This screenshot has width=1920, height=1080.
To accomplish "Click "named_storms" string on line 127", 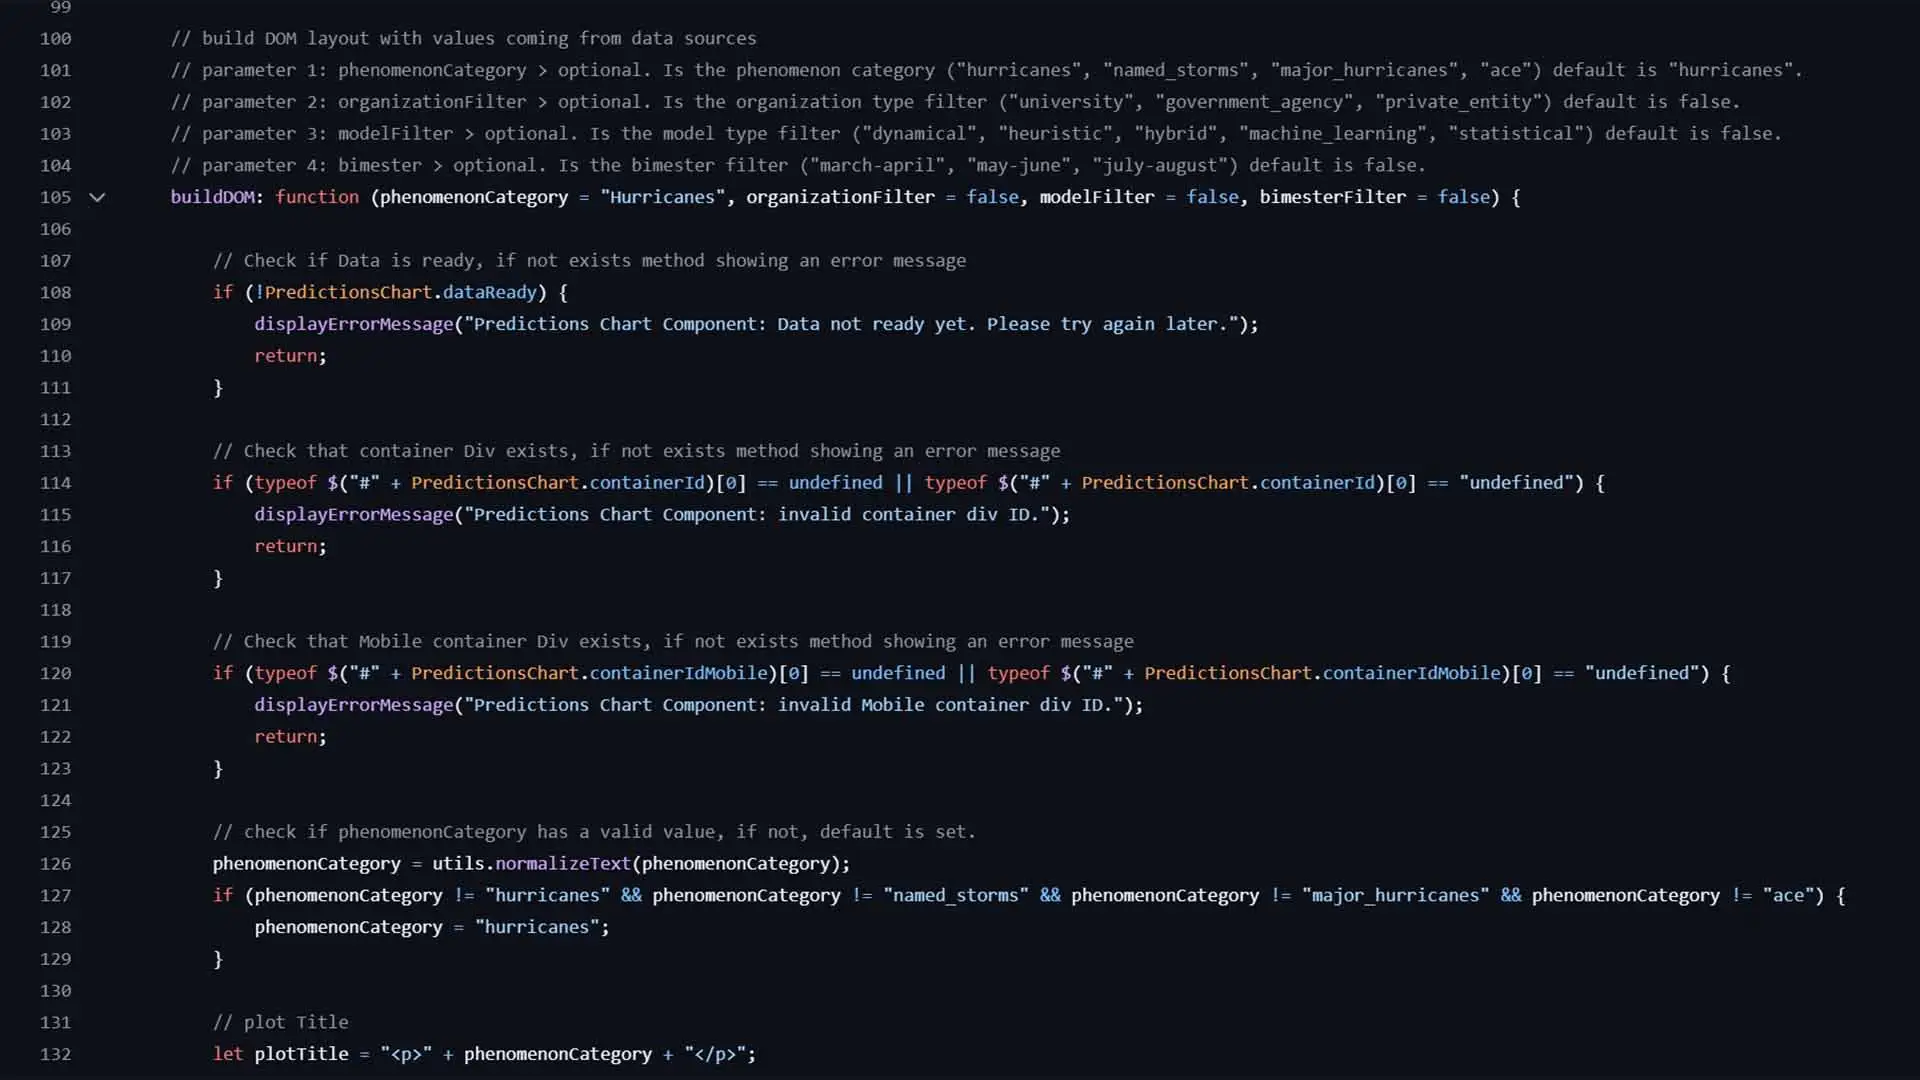I will pyautogui.click(x=956, y=895).
